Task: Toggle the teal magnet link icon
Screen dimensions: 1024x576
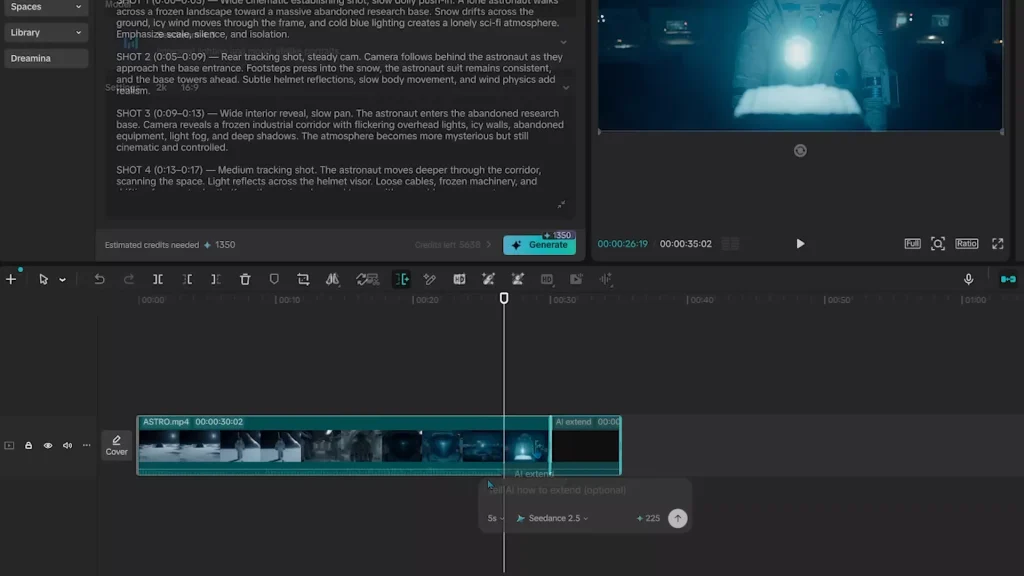Action: (1008, 280)
